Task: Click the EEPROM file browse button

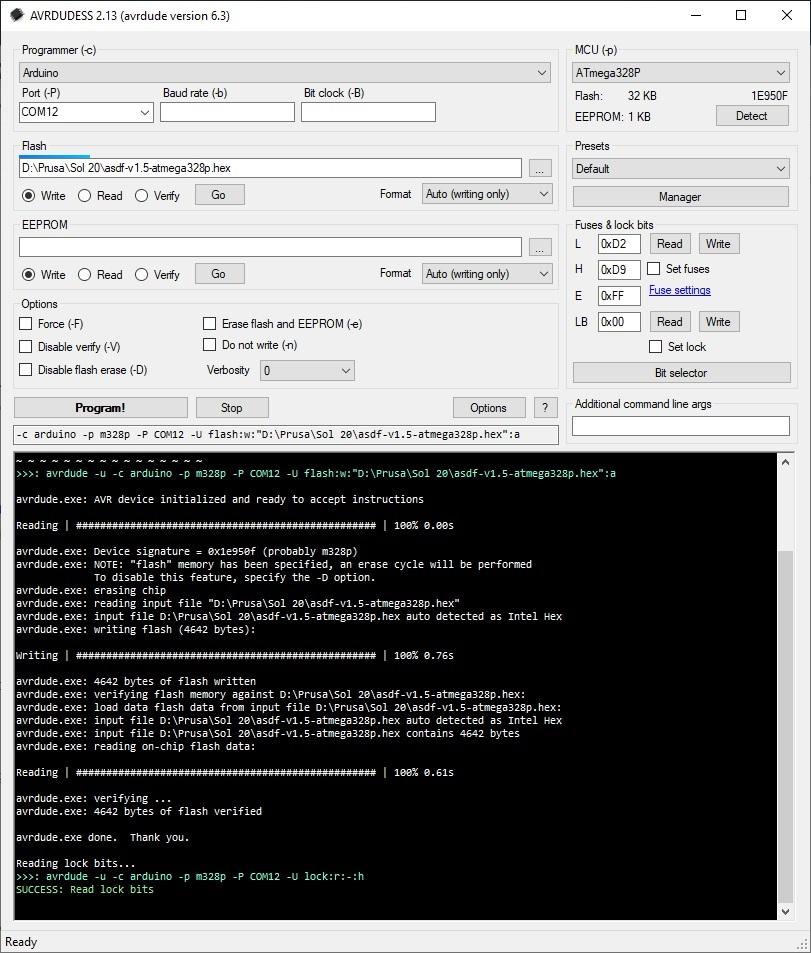Action: 540,247
